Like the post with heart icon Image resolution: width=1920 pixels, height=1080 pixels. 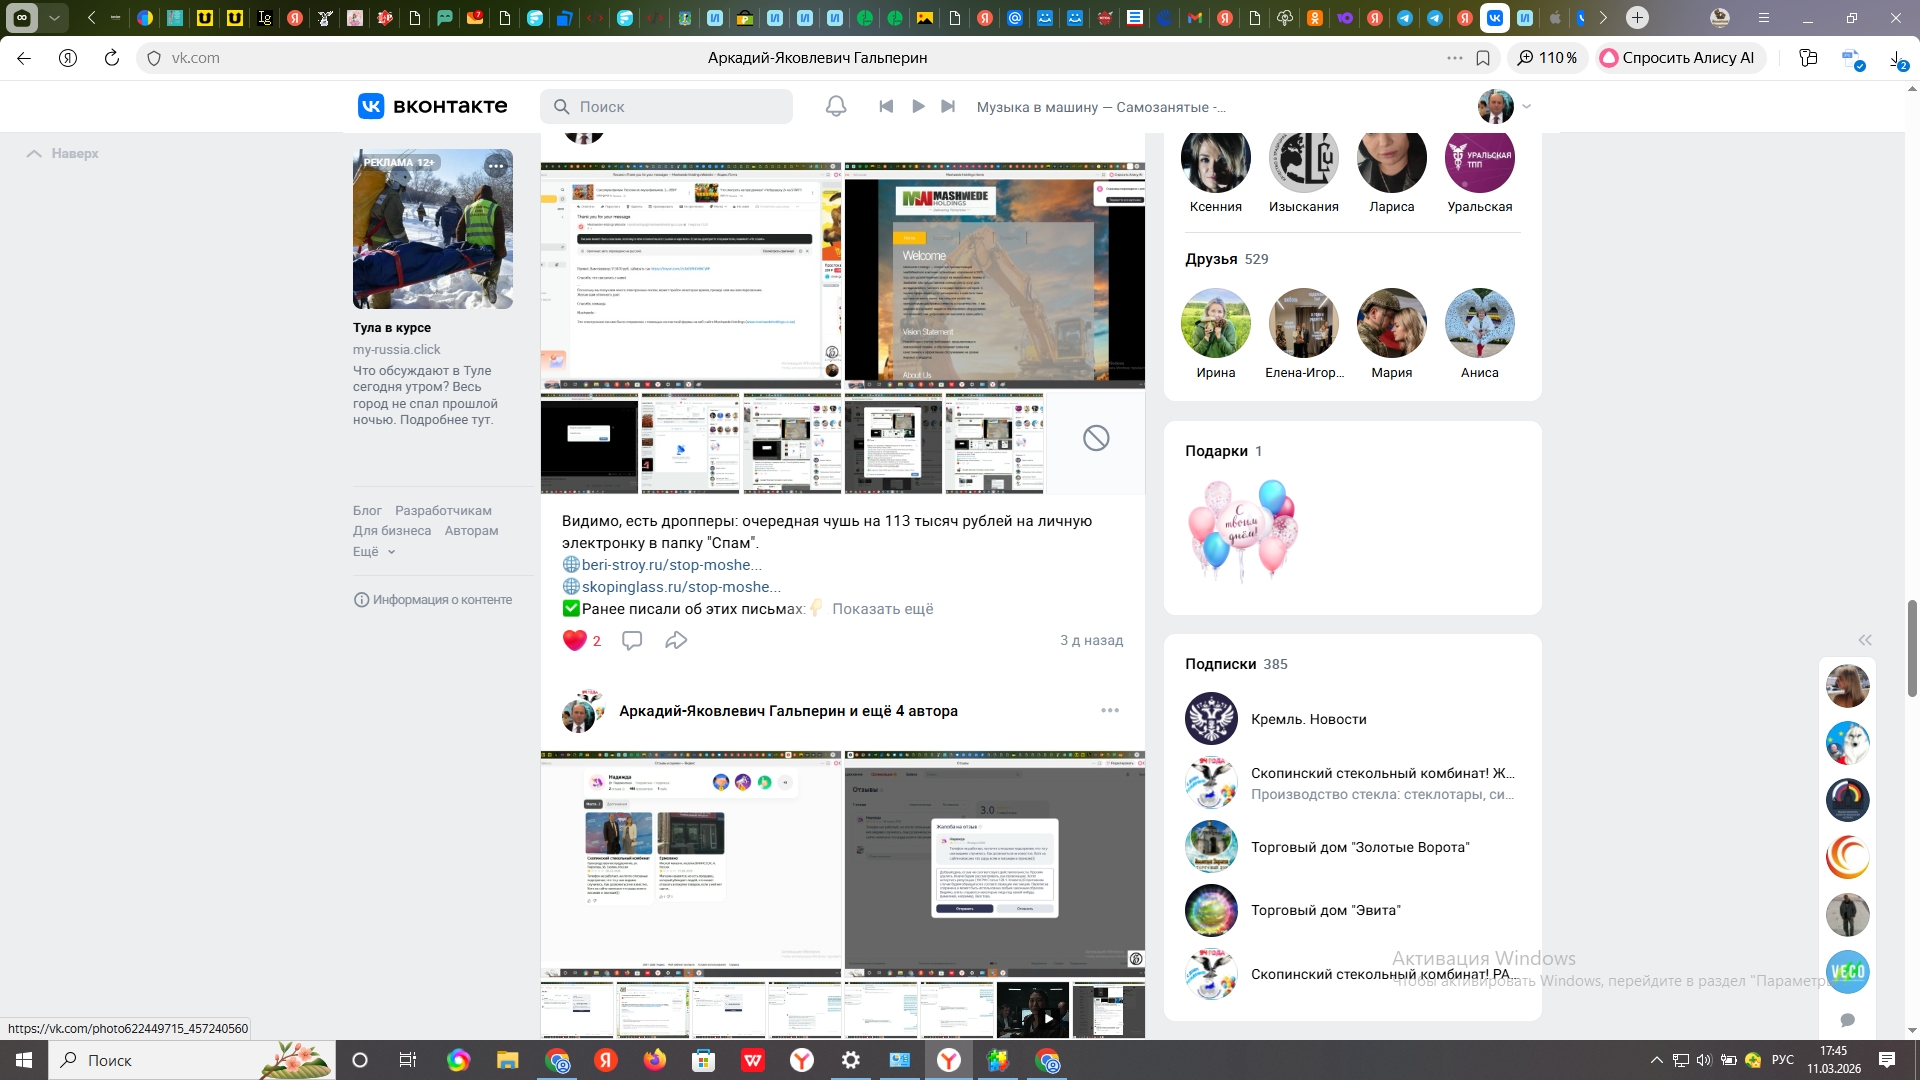coord(574,640)
